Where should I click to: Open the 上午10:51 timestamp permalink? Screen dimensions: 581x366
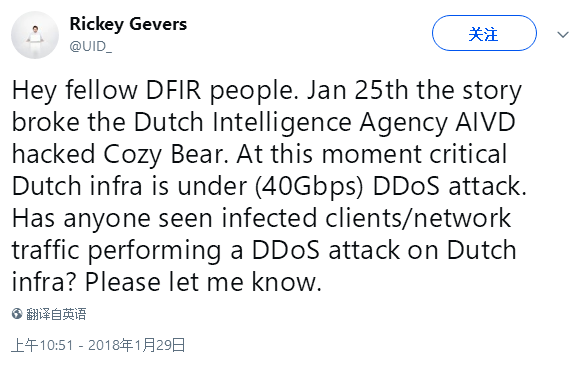pyautogui.click(x=42, y=345)
